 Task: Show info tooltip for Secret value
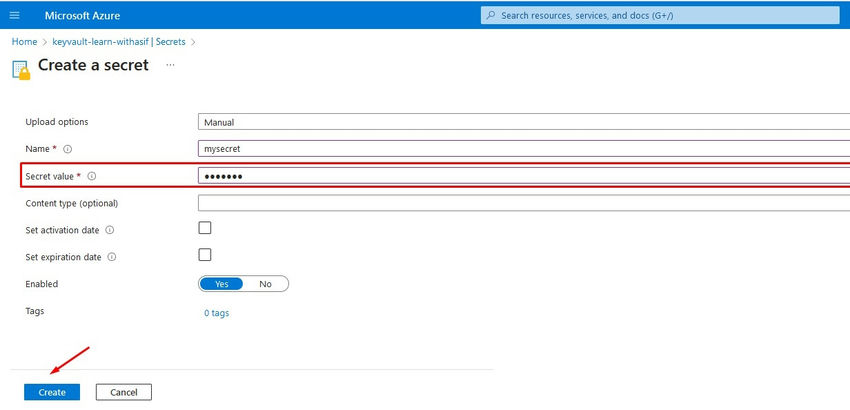[92, 176]
